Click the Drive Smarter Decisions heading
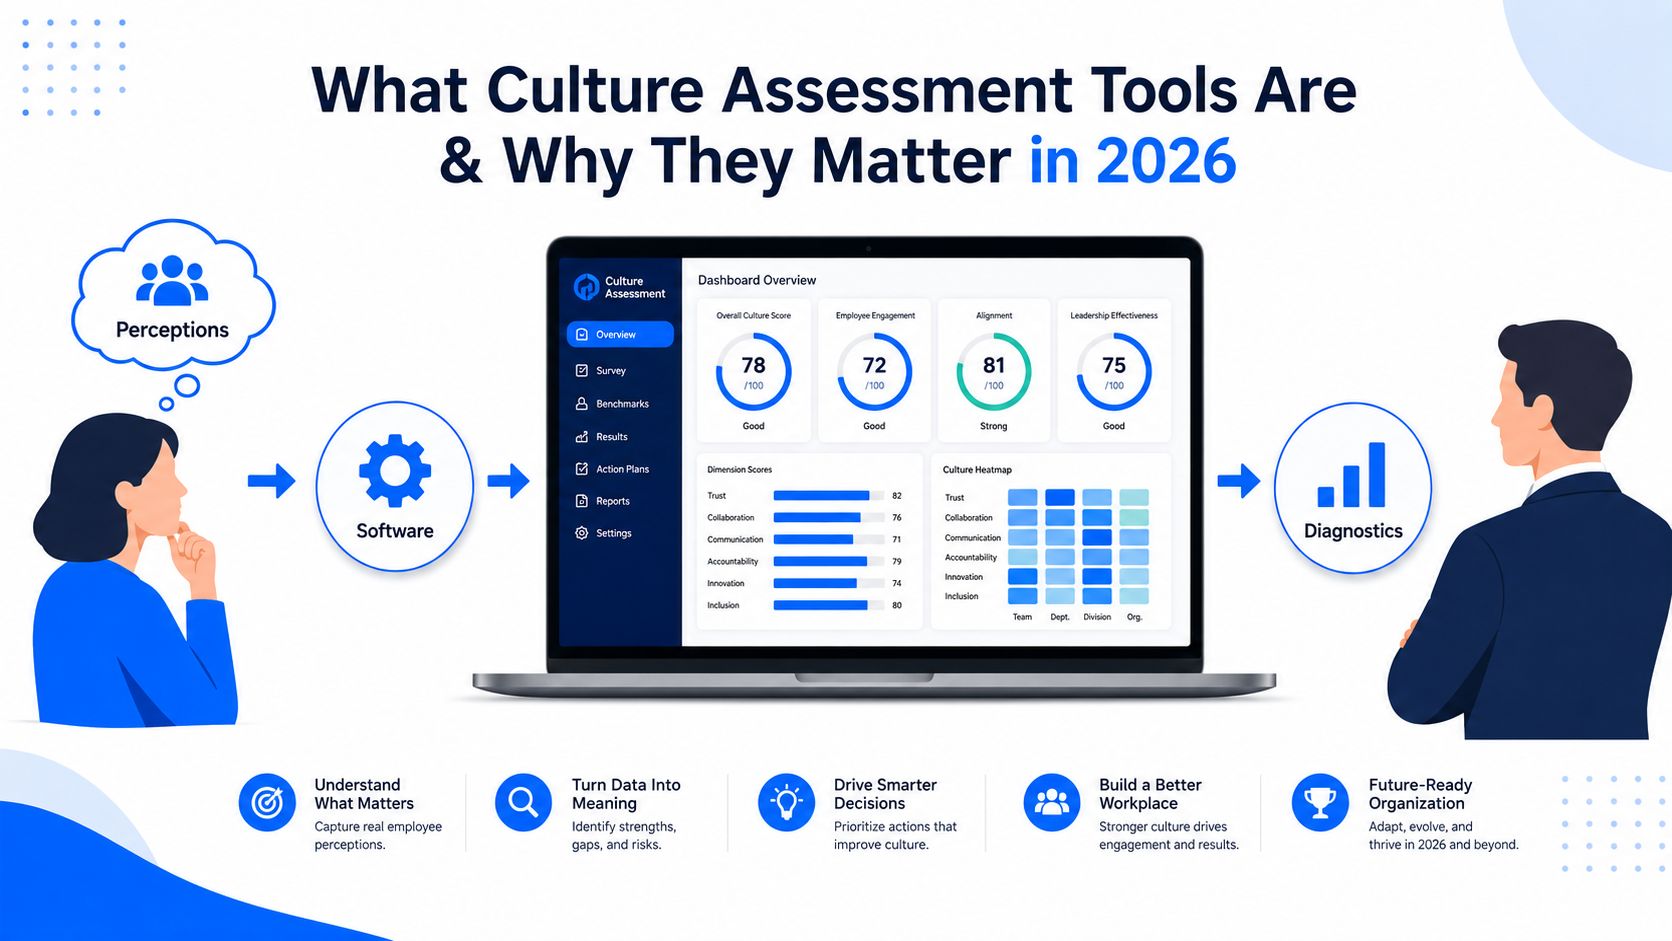1672x941 pixels. 885,794
